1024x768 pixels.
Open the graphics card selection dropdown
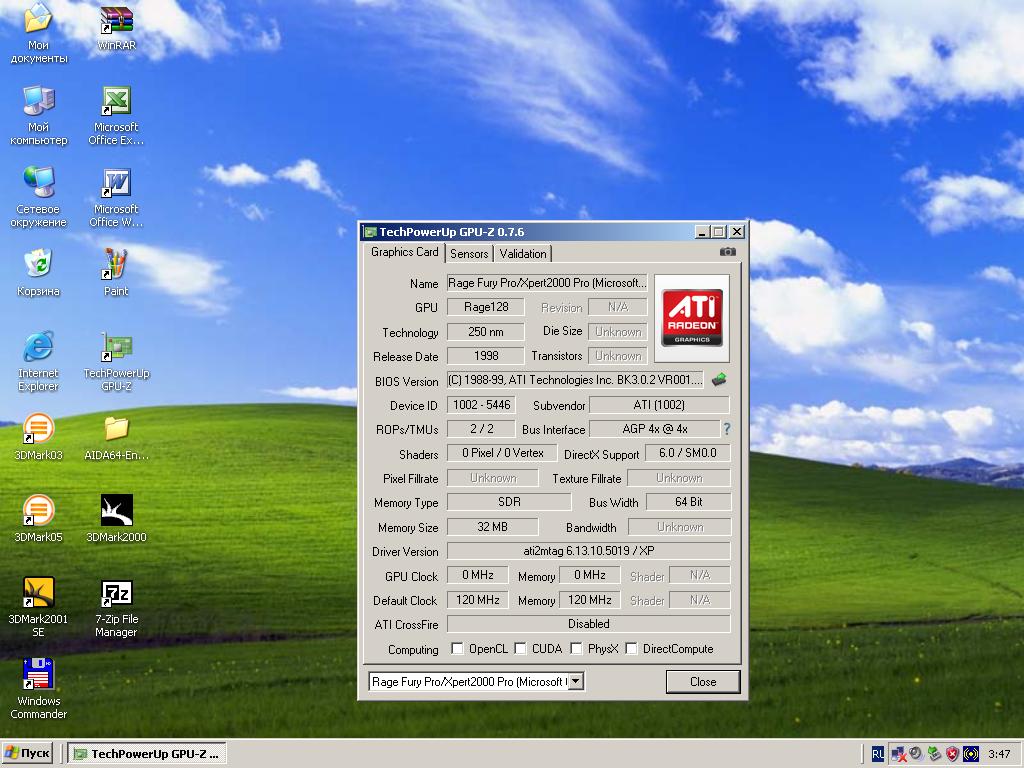(x=575, y=681)
